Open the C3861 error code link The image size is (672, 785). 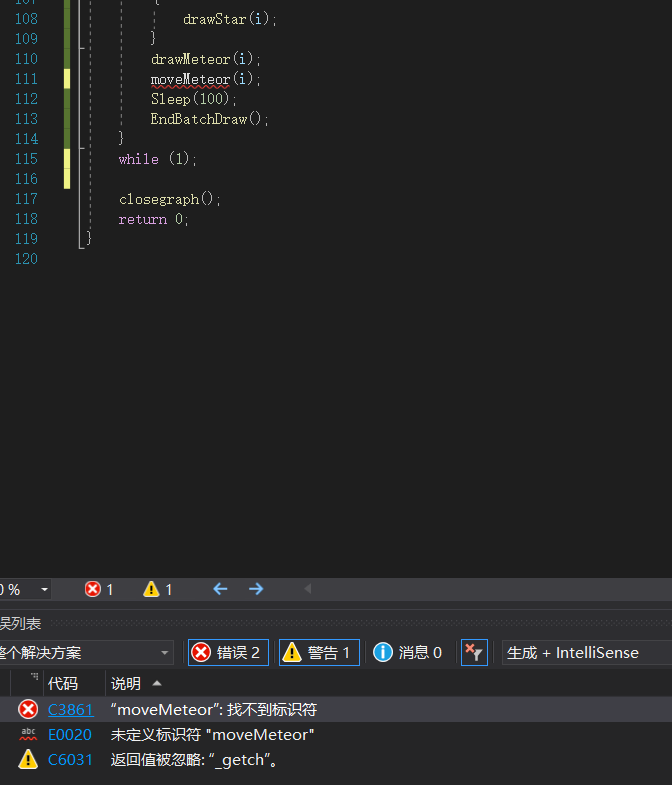70,709
